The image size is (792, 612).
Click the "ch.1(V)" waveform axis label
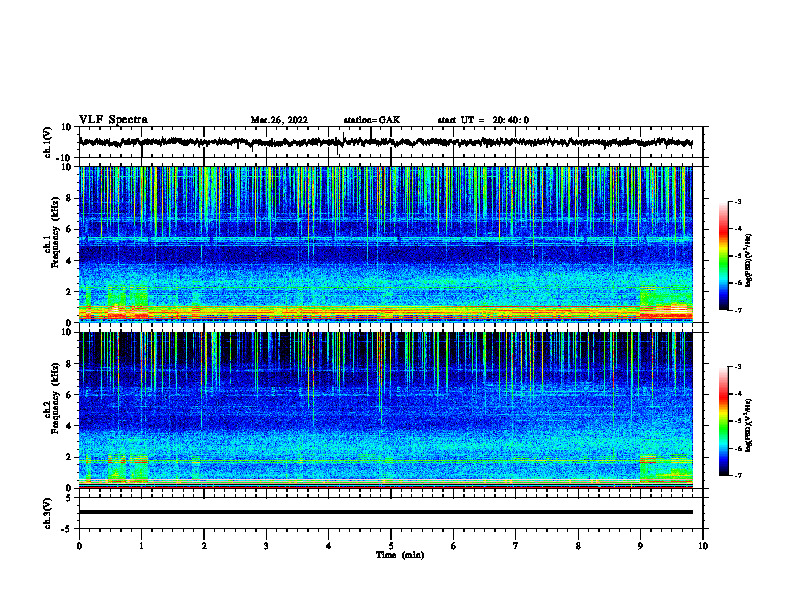pyautogui.click(x=49, y=142)
